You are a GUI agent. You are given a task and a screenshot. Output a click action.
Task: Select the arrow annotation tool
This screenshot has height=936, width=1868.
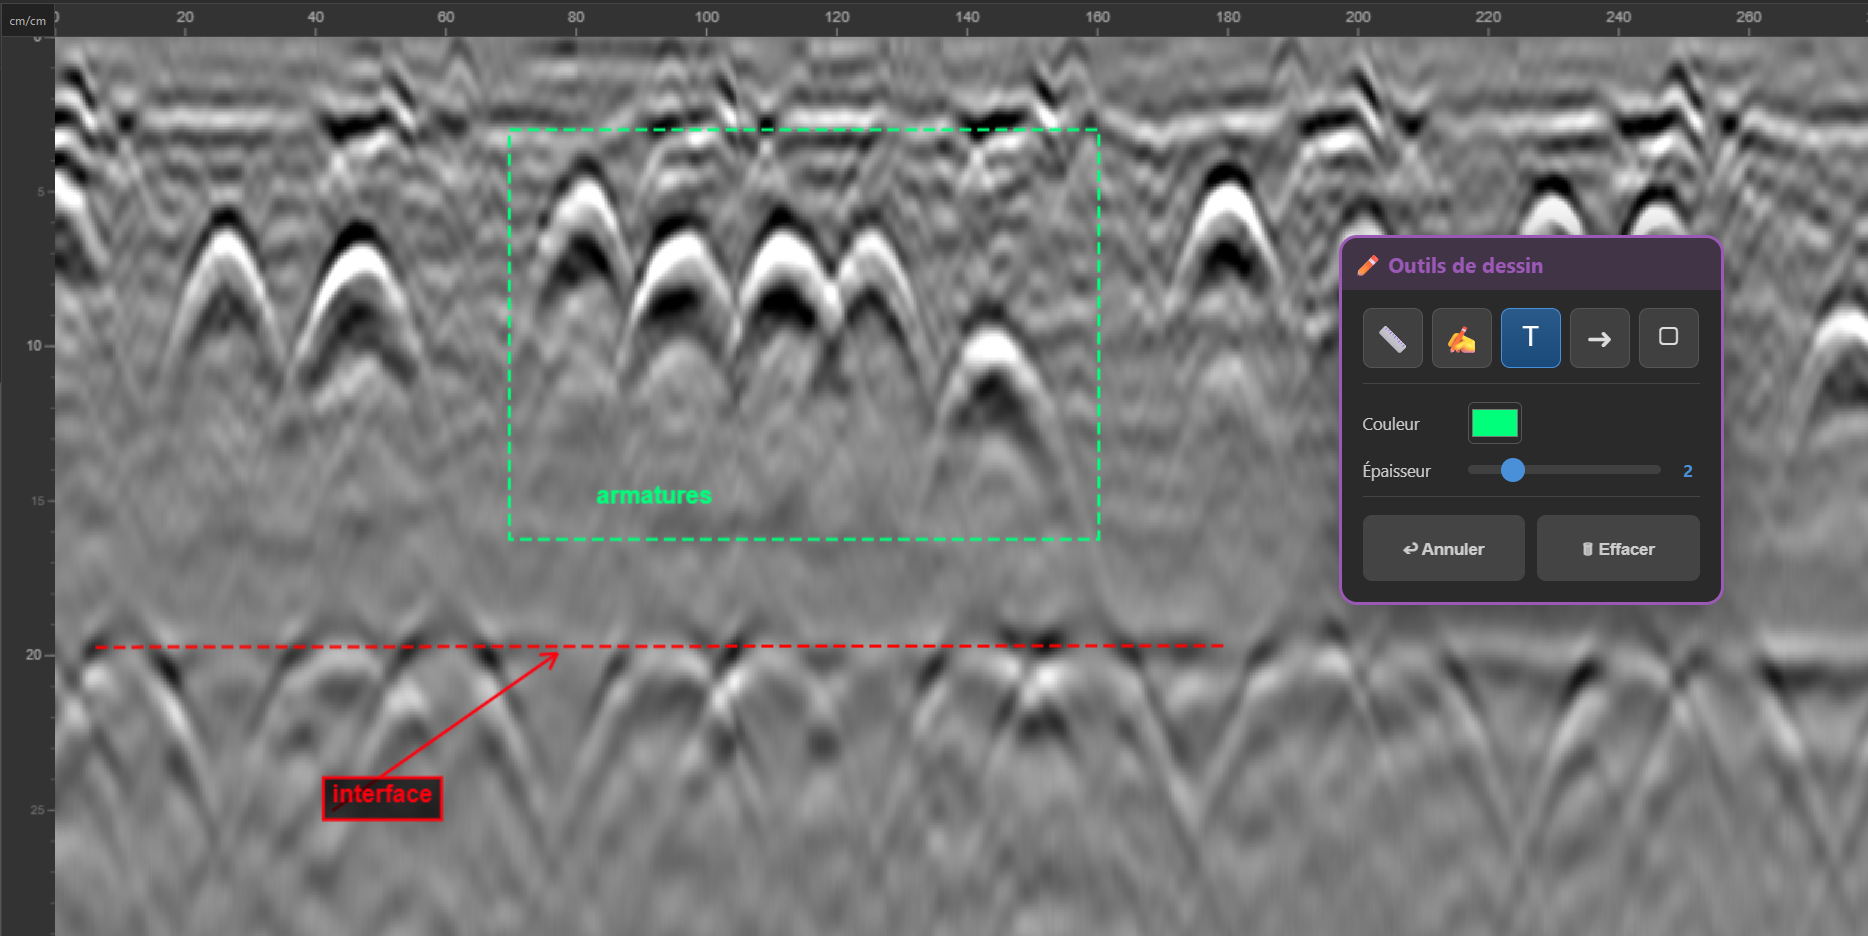click(1599, 337)
